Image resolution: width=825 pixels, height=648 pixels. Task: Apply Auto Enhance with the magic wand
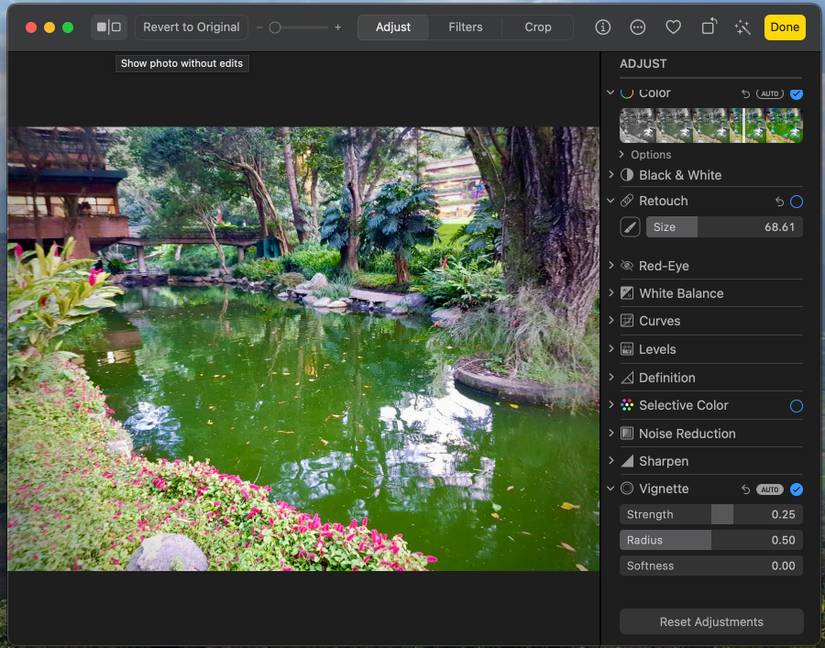tap(742, 27)
